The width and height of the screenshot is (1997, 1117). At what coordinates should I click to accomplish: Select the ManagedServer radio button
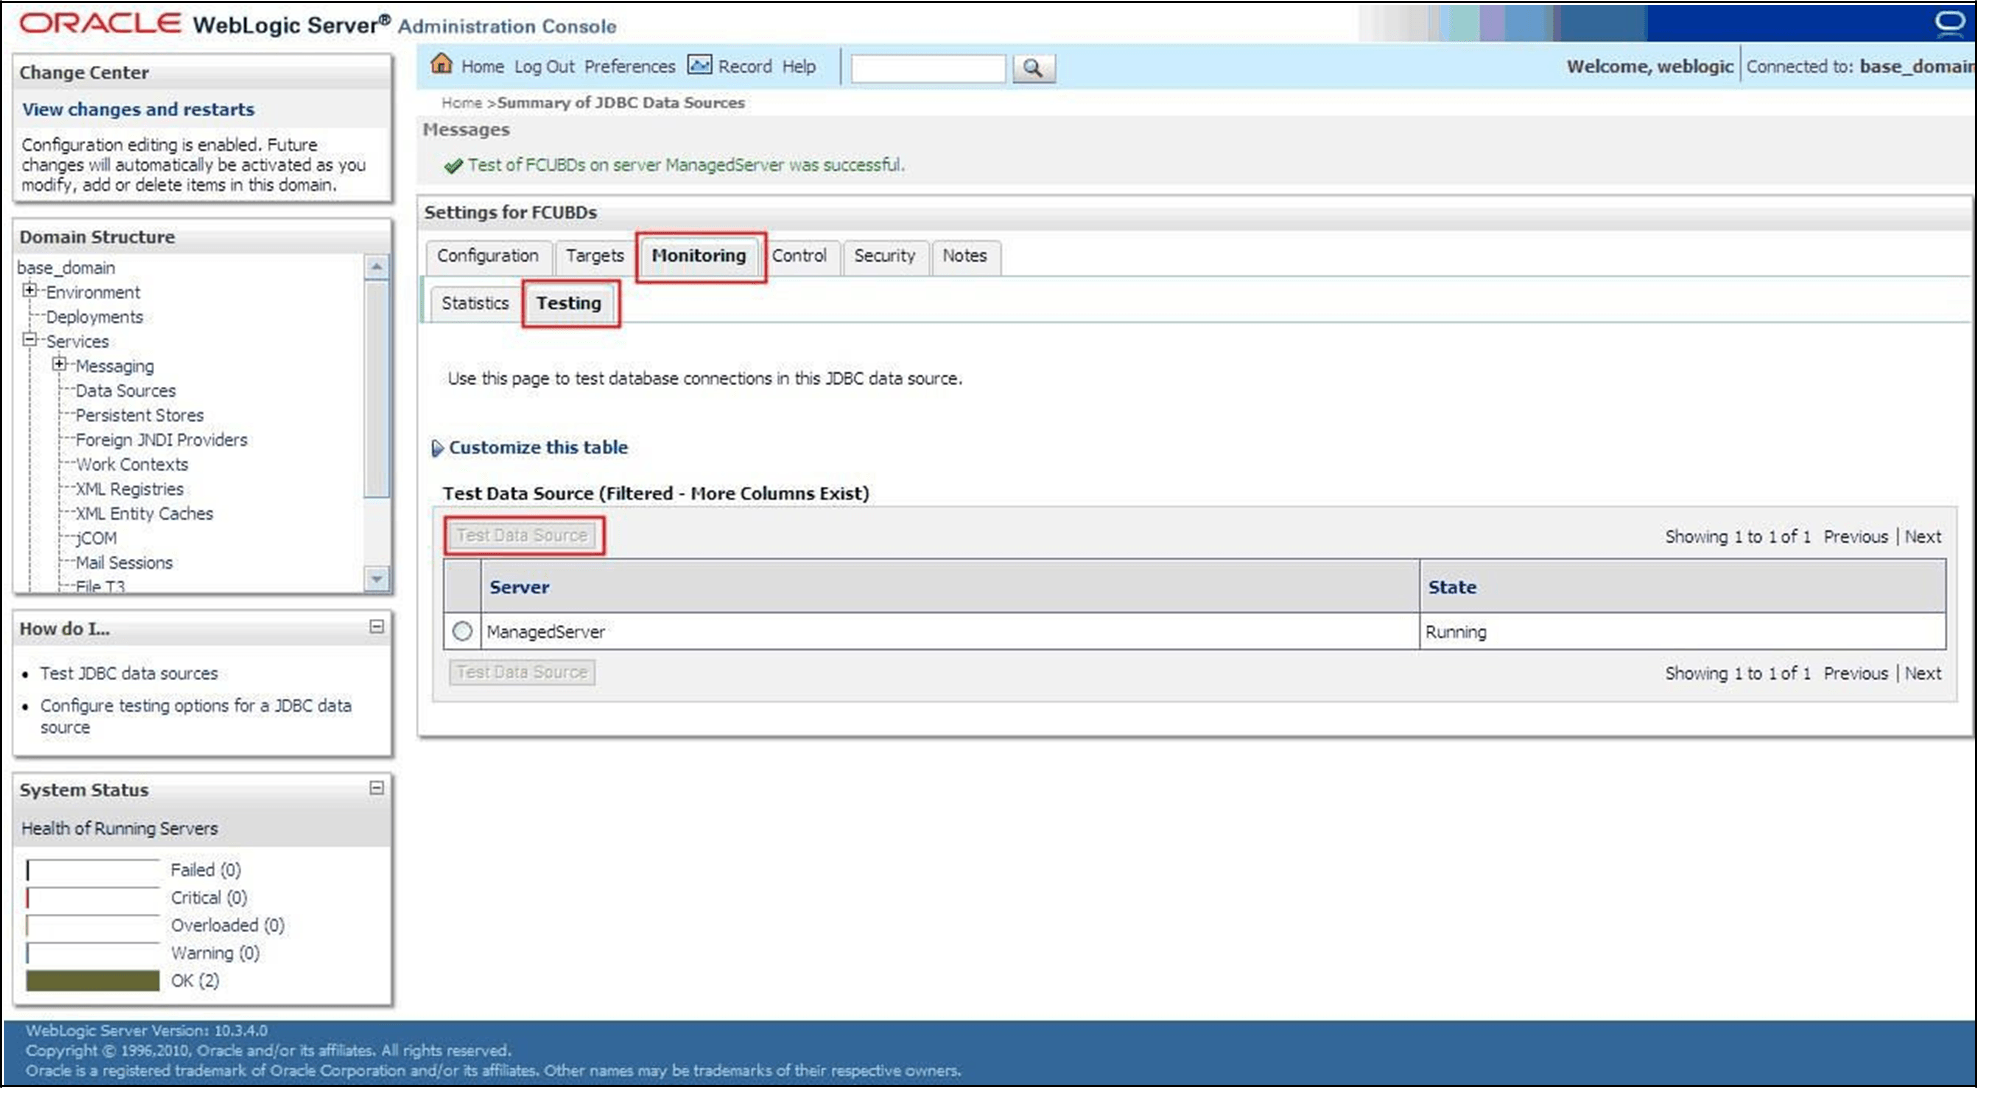coord(462,631)
